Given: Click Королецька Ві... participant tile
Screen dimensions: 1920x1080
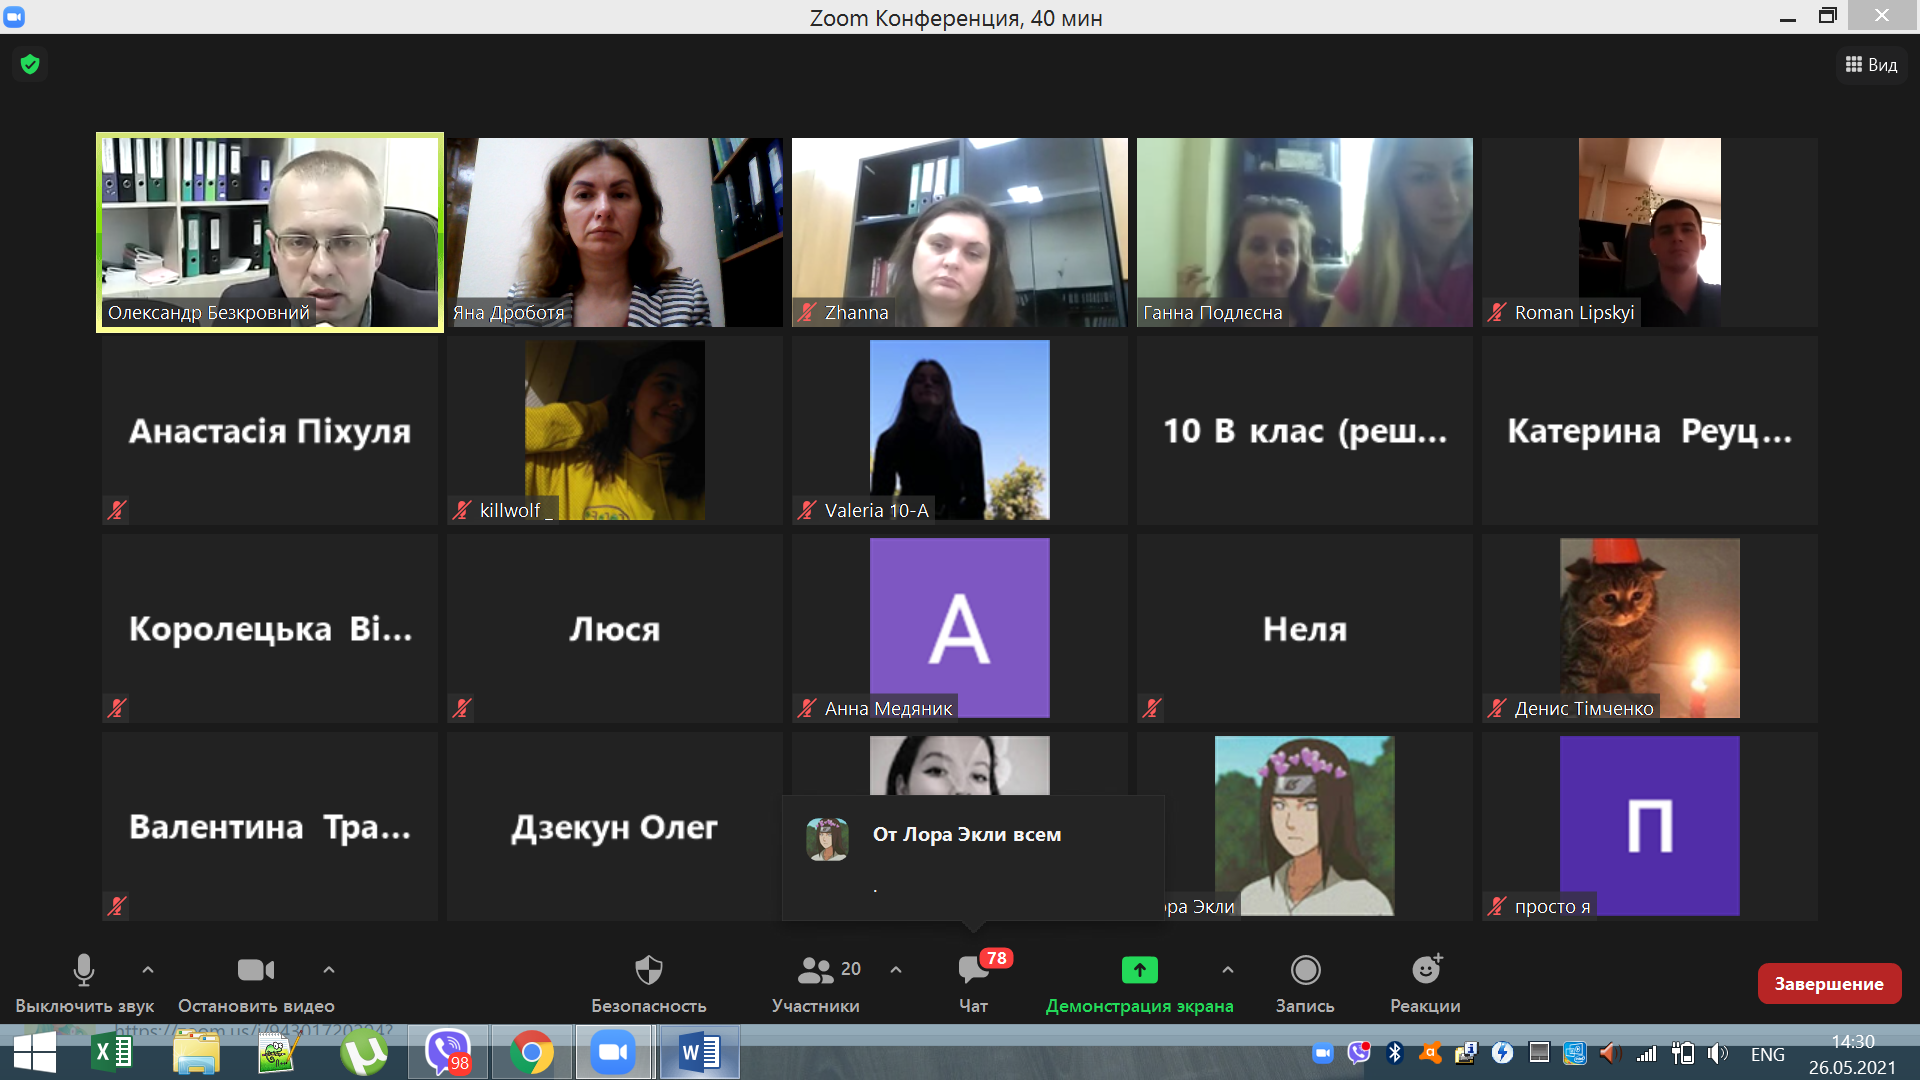Looking at the screenshot, I should point(270,628).
